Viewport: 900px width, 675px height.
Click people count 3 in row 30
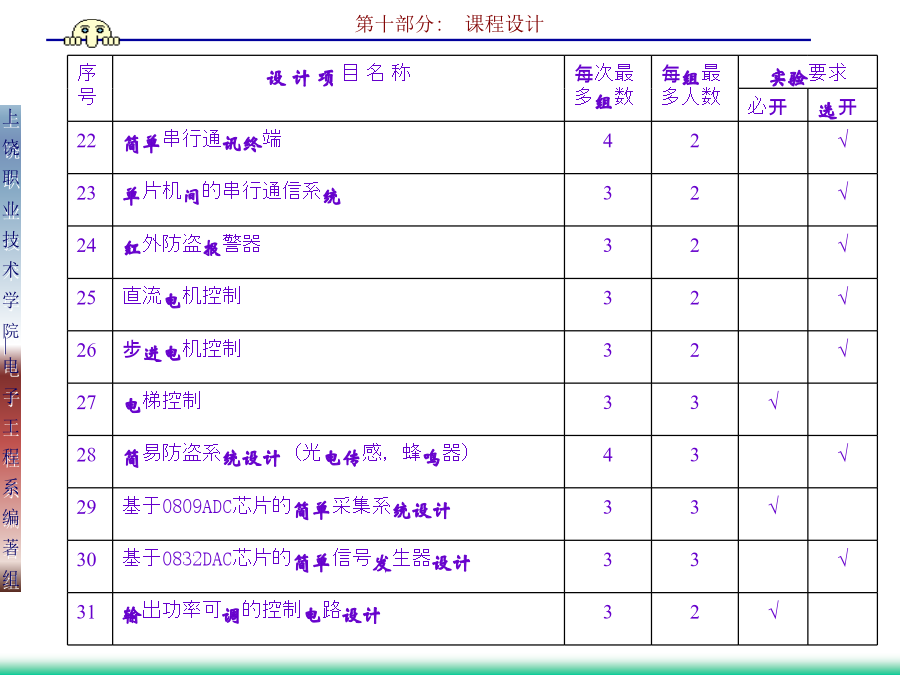[694, 560]
